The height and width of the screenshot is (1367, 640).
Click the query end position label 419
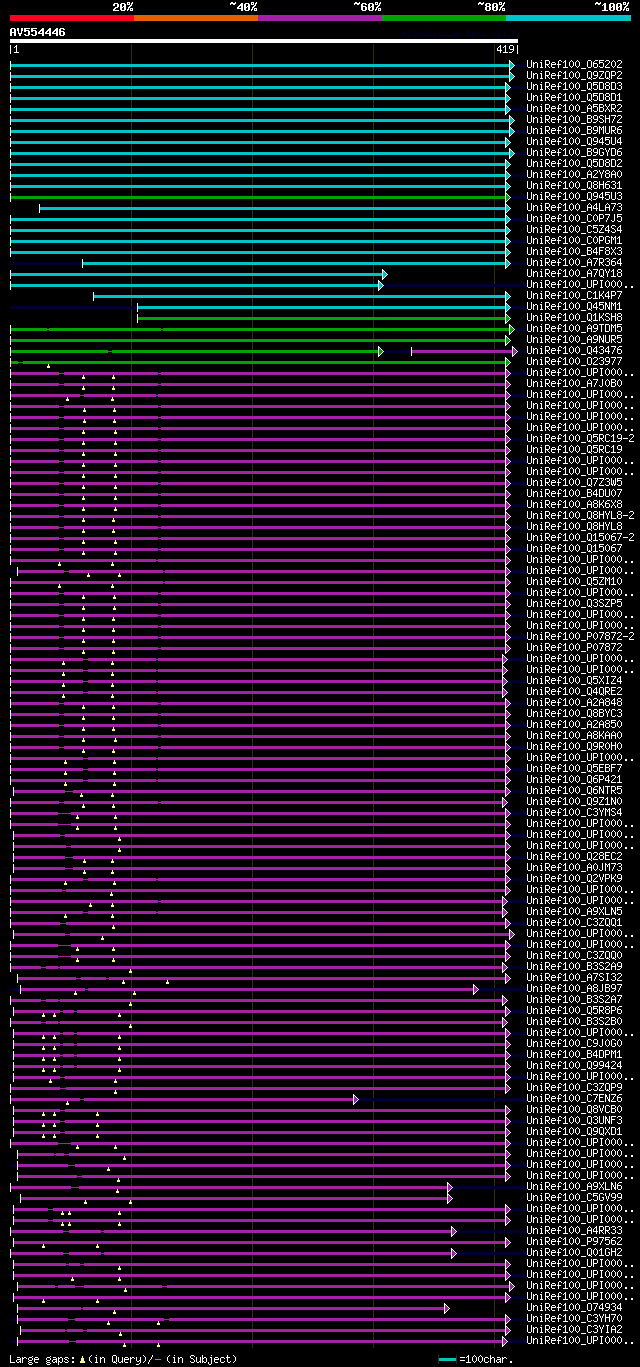(x=505, y=49)
